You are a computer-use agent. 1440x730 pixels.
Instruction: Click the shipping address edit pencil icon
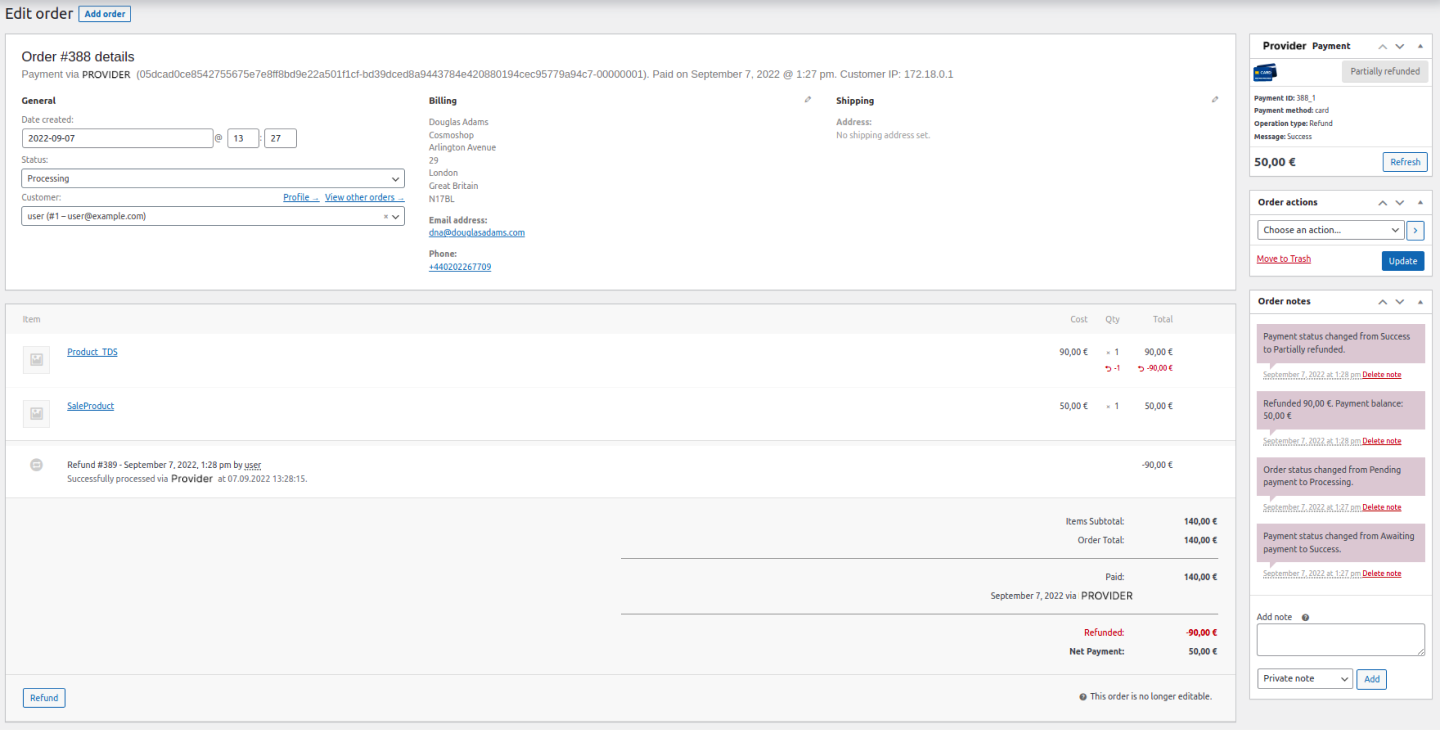pyautogui.click(x=1215, y=100)
